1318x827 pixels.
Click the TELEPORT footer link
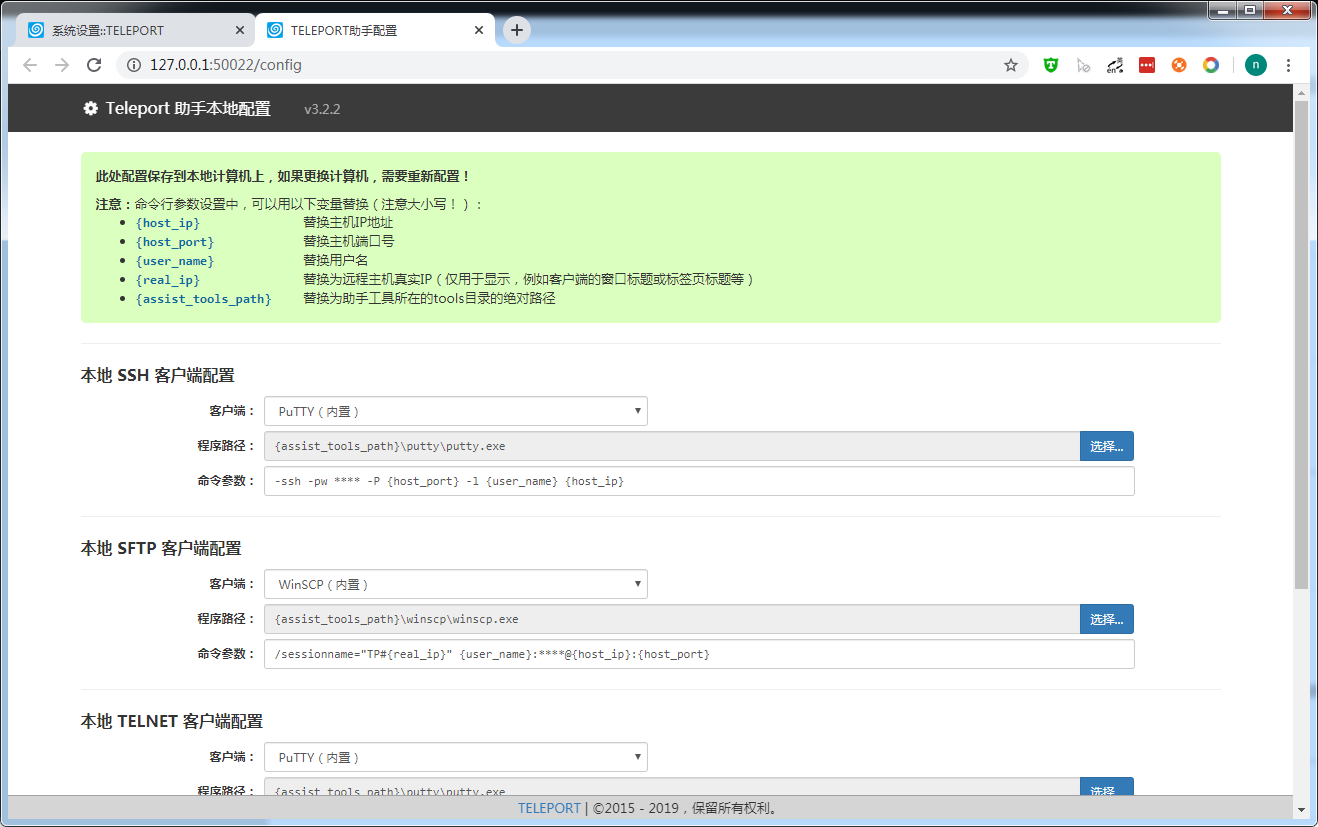(549, 808)
